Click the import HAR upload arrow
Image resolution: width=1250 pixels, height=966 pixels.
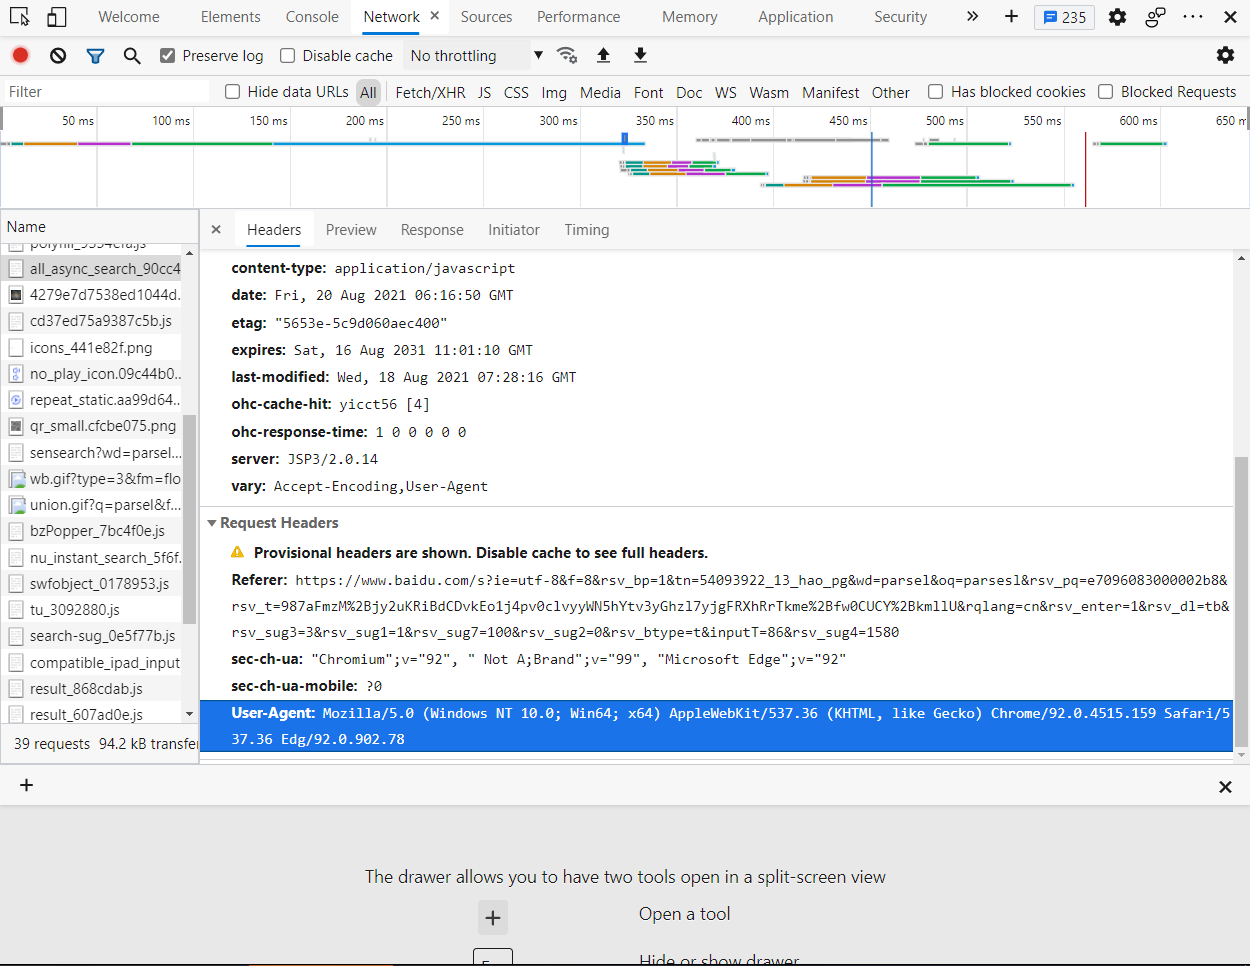[603, 55]
